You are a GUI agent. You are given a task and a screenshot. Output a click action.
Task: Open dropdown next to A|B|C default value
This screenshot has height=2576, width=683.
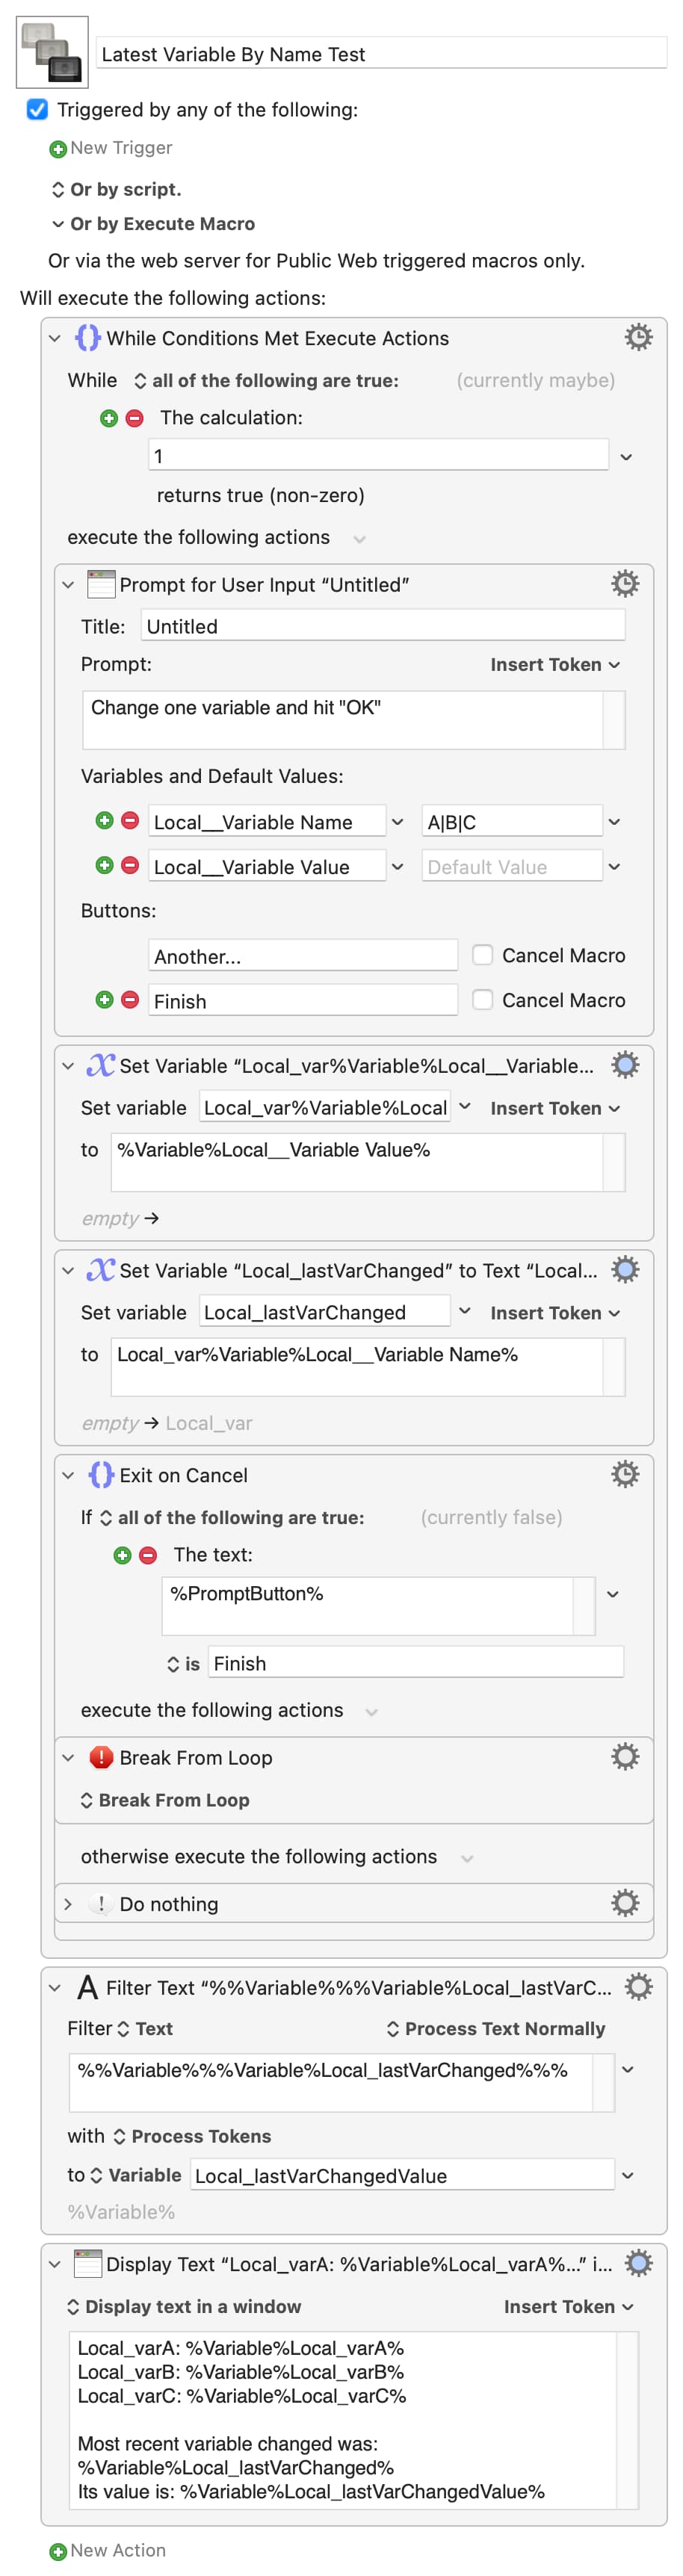pos(614,822)
